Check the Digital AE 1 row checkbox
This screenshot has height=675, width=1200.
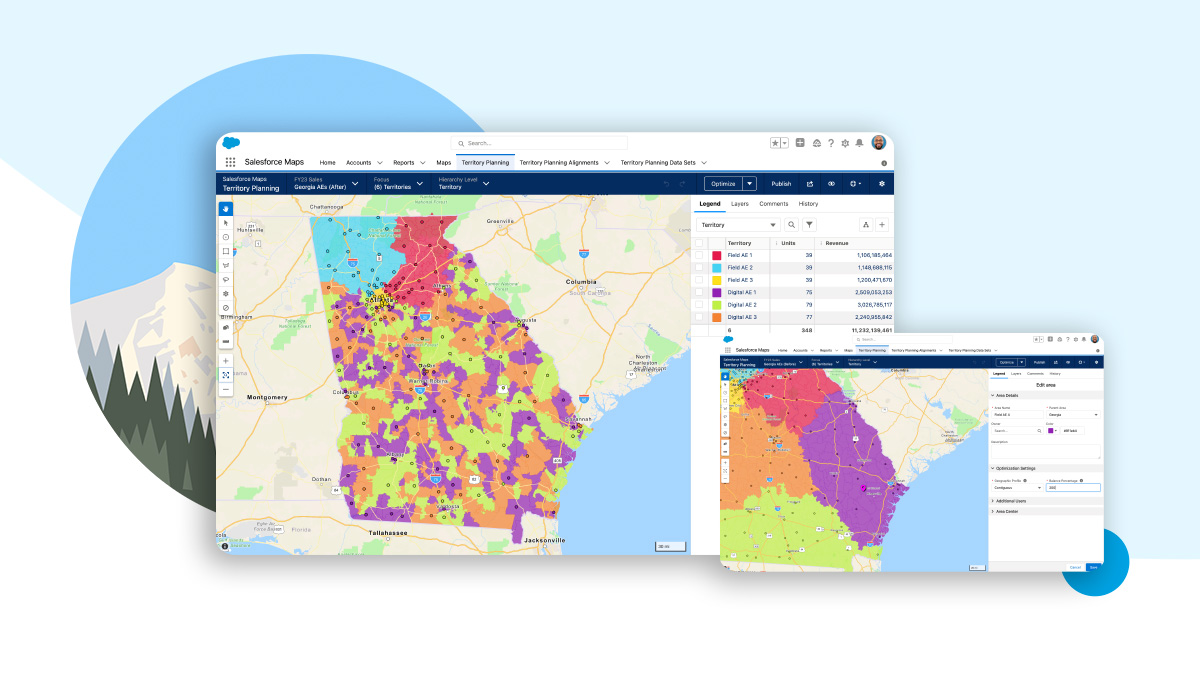tap(699, 292)
